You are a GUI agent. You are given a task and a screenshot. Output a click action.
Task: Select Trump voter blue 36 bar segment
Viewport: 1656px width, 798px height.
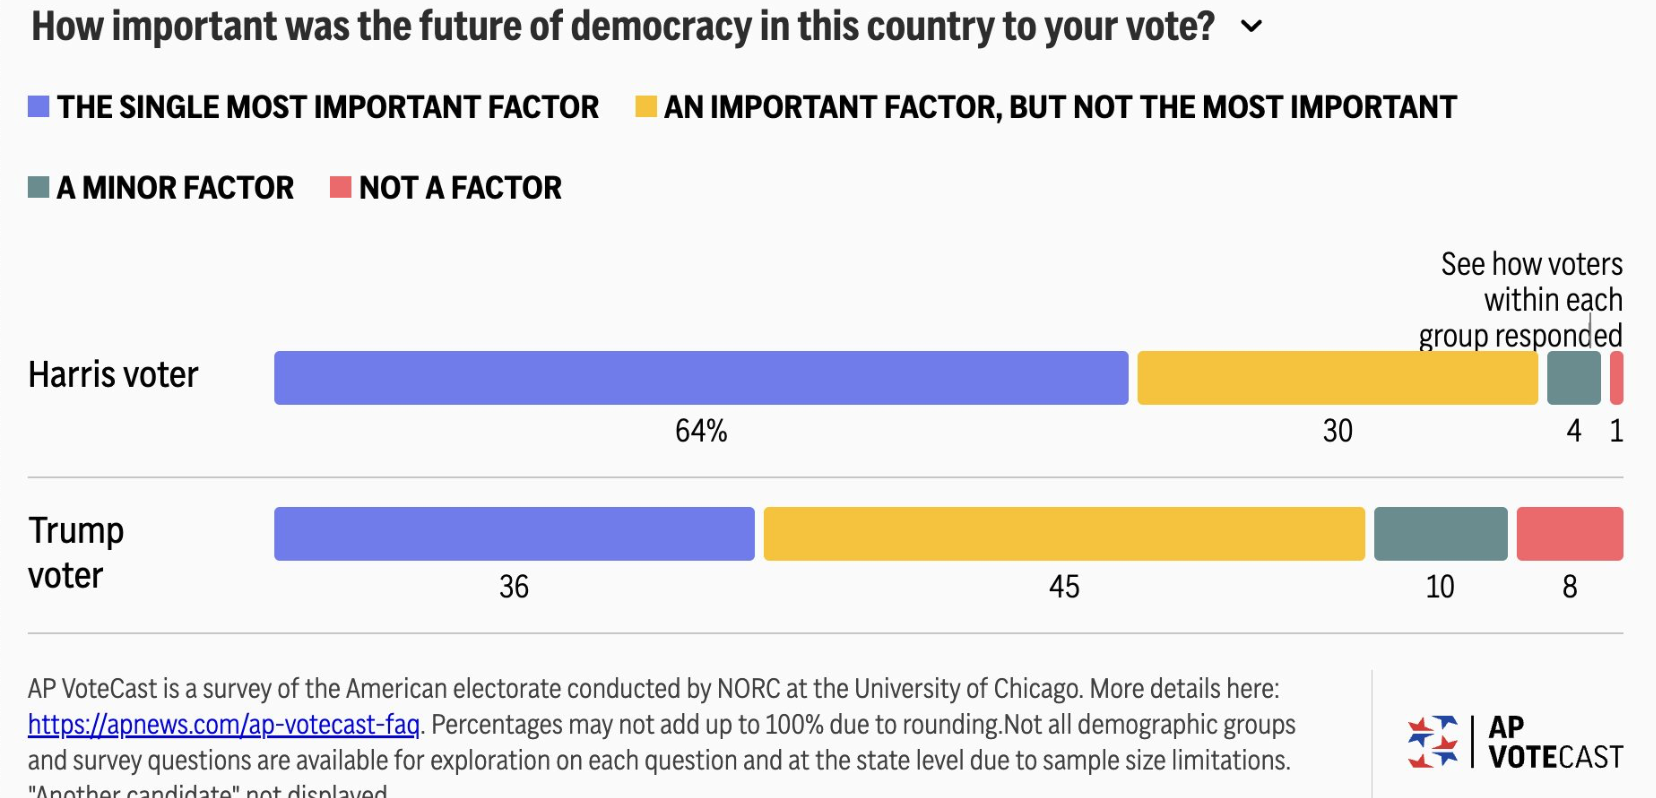[514, 534]
